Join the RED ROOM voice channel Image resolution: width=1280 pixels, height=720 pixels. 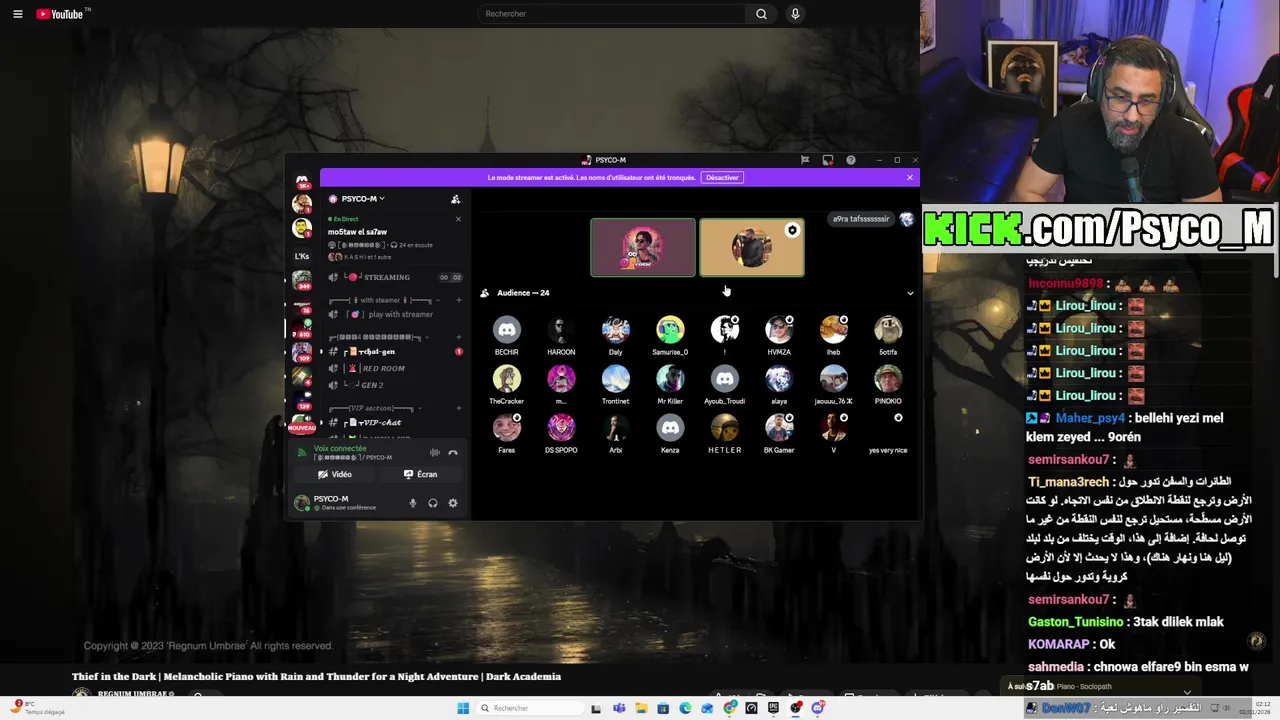tap(395, 369)
